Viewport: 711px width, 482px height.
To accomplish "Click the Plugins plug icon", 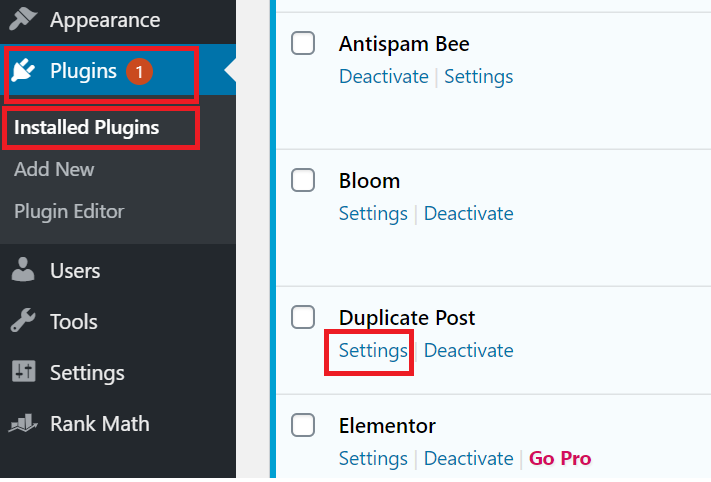I will pyautogui.click(x=23, y=71).
